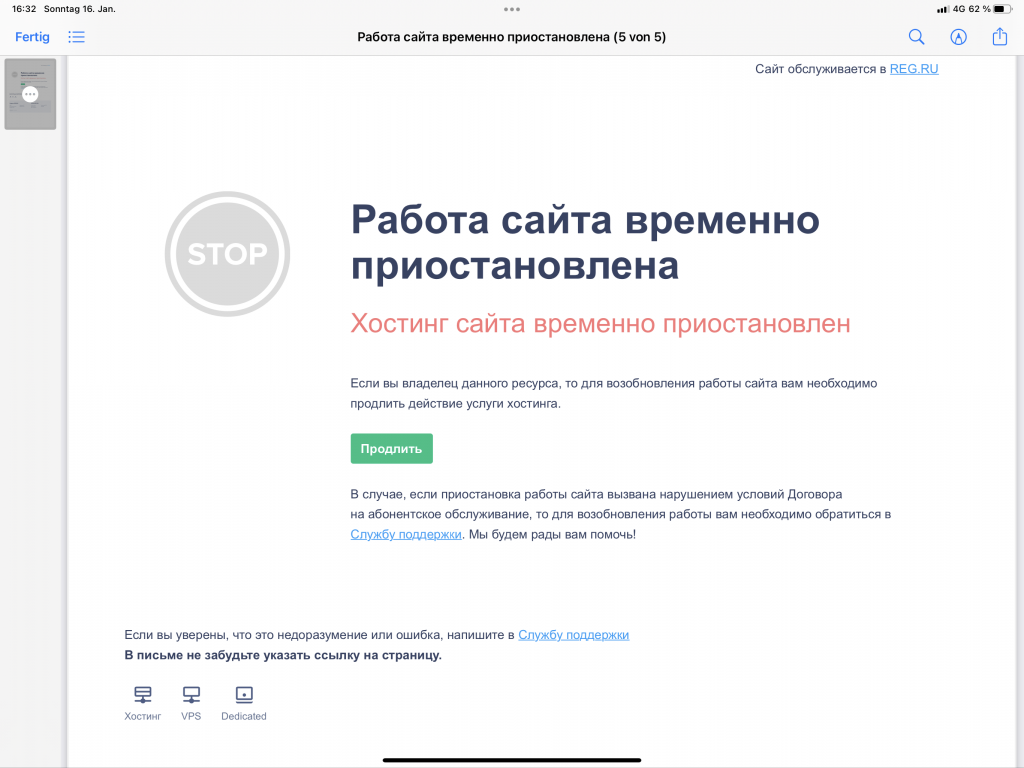Open the share sheet icon
This screenshot has height=768, width=1024.
tap(1000, 37)
